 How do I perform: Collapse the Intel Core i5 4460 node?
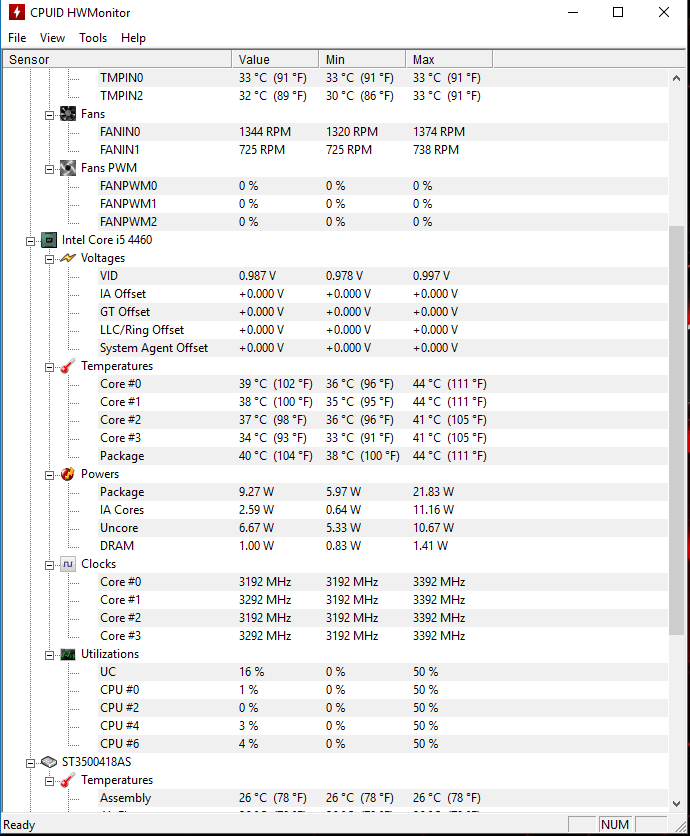point(30,242)
